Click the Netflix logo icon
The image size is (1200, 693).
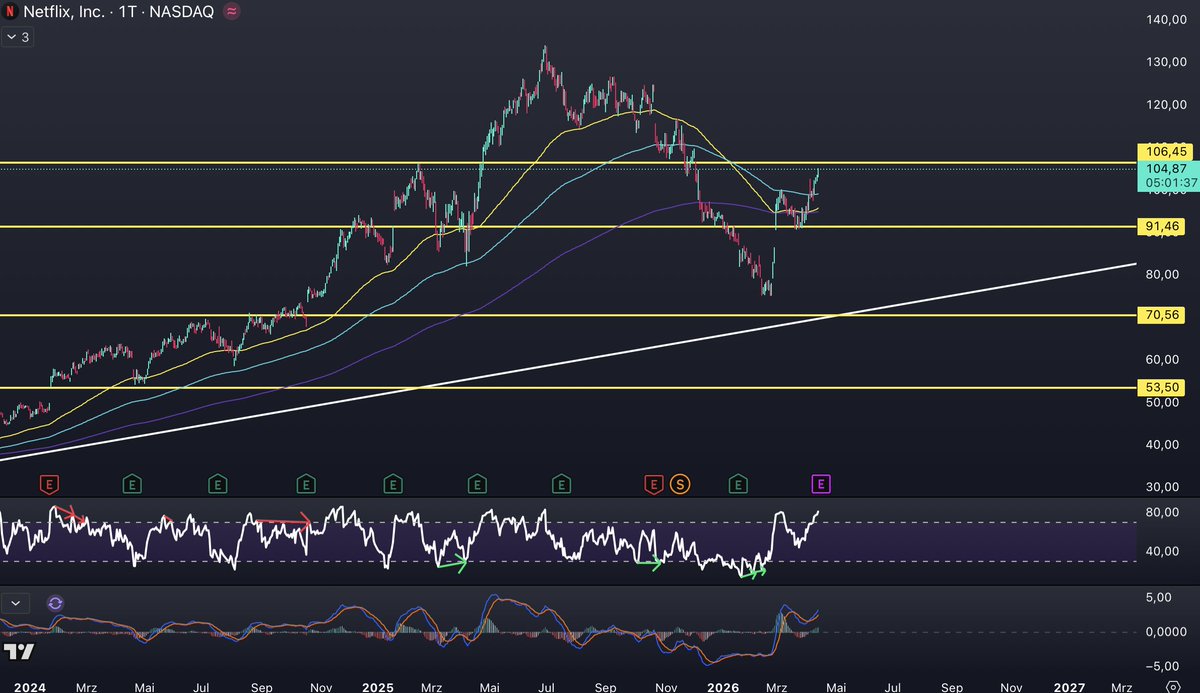click(x=9, y=11)
